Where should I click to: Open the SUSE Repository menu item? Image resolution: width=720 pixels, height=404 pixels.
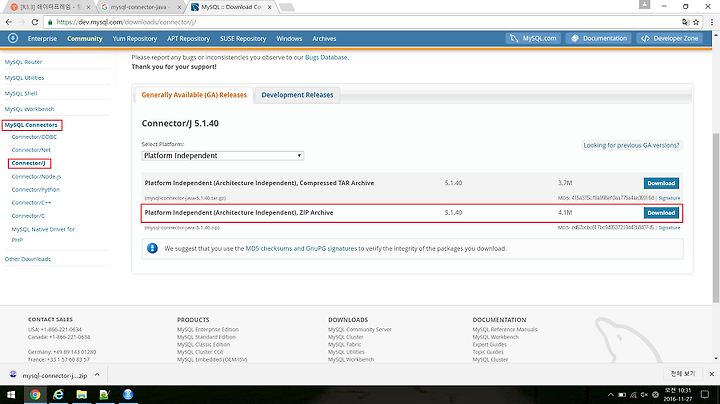click(243, 39)
